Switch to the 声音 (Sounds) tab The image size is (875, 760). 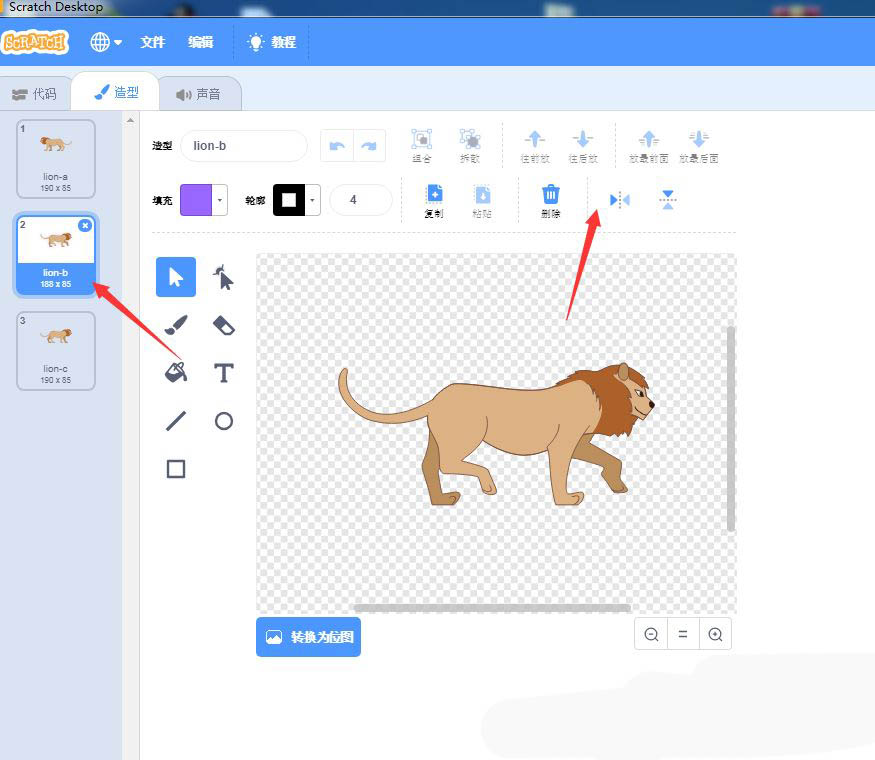(x=200, y=94)
